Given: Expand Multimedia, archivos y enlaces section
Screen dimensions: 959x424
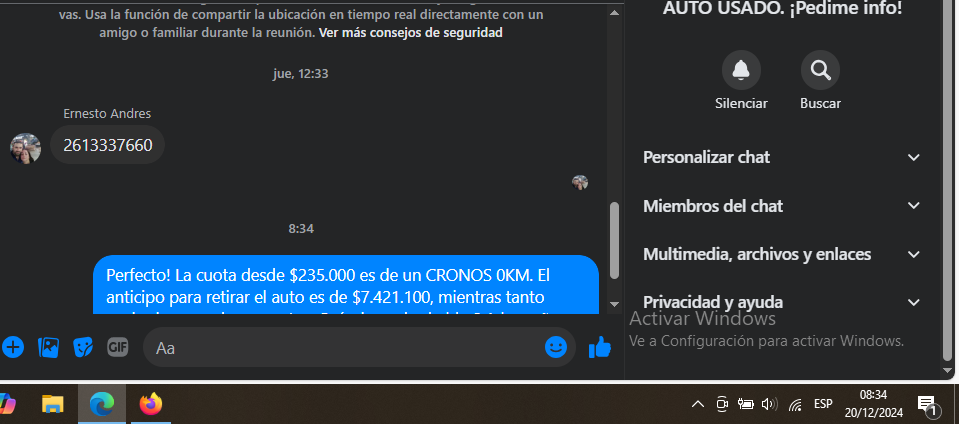Looking at the screenshot, I should pos(782,254).
